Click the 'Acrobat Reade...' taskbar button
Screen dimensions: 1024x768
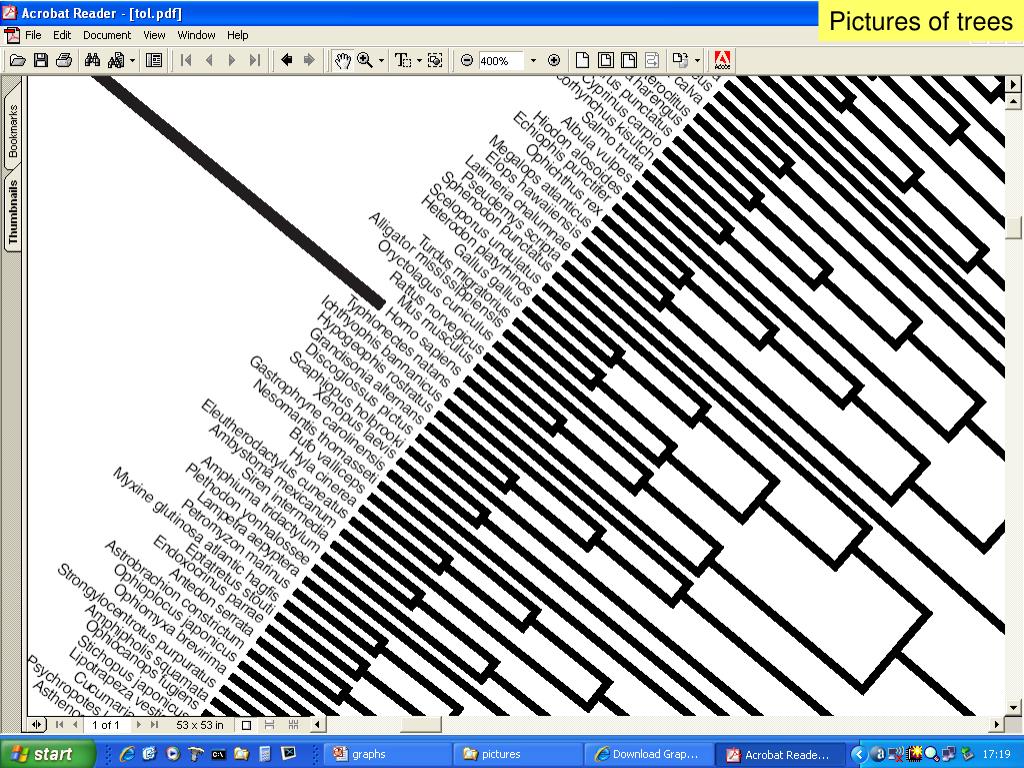(778, 754)
